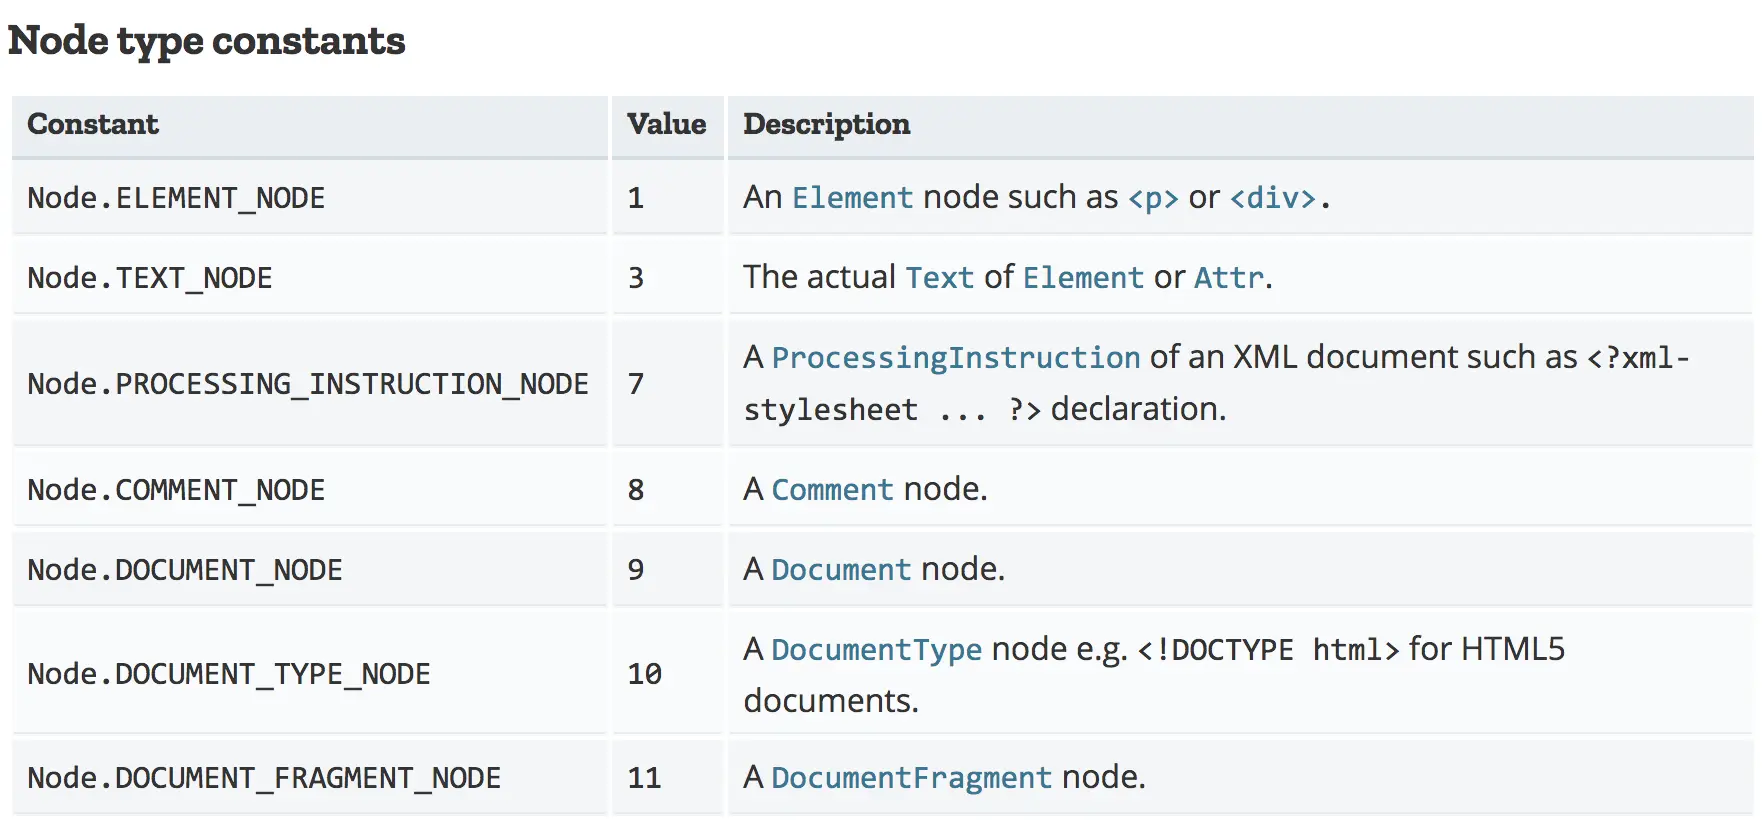Click the Node.COMMENT_NODE constant text
The width and height of the screenshot is (1762, 840).
tap(176, 490)
